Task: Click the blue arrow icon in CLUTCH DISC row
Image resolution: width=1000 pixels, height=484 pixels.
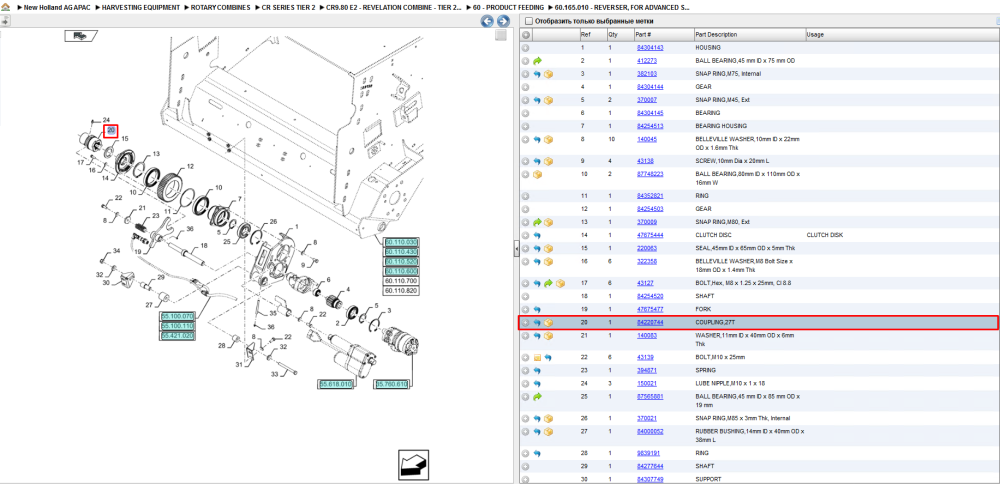Action: pos(537,235)
